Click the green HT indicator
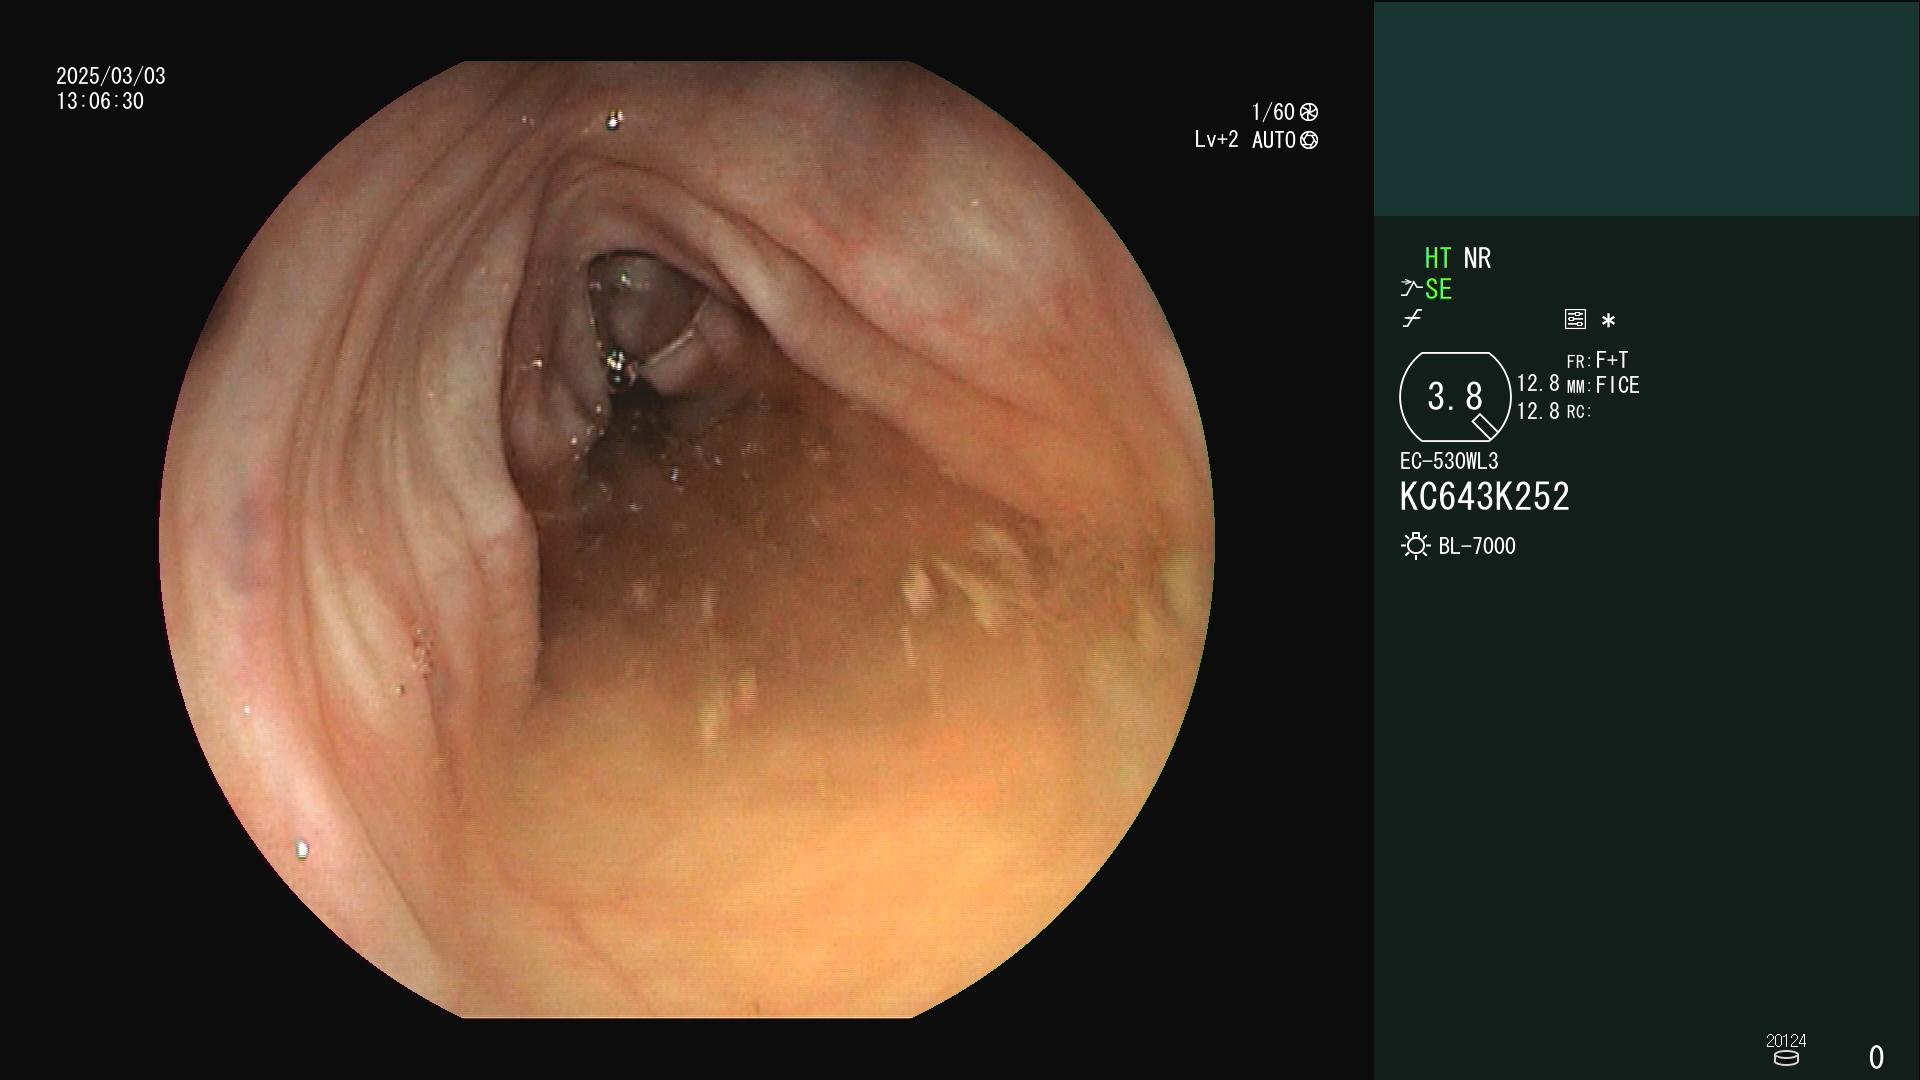Image resolution: width=1920 pixels, height=1080 pixels. (x=1438, y=259)
